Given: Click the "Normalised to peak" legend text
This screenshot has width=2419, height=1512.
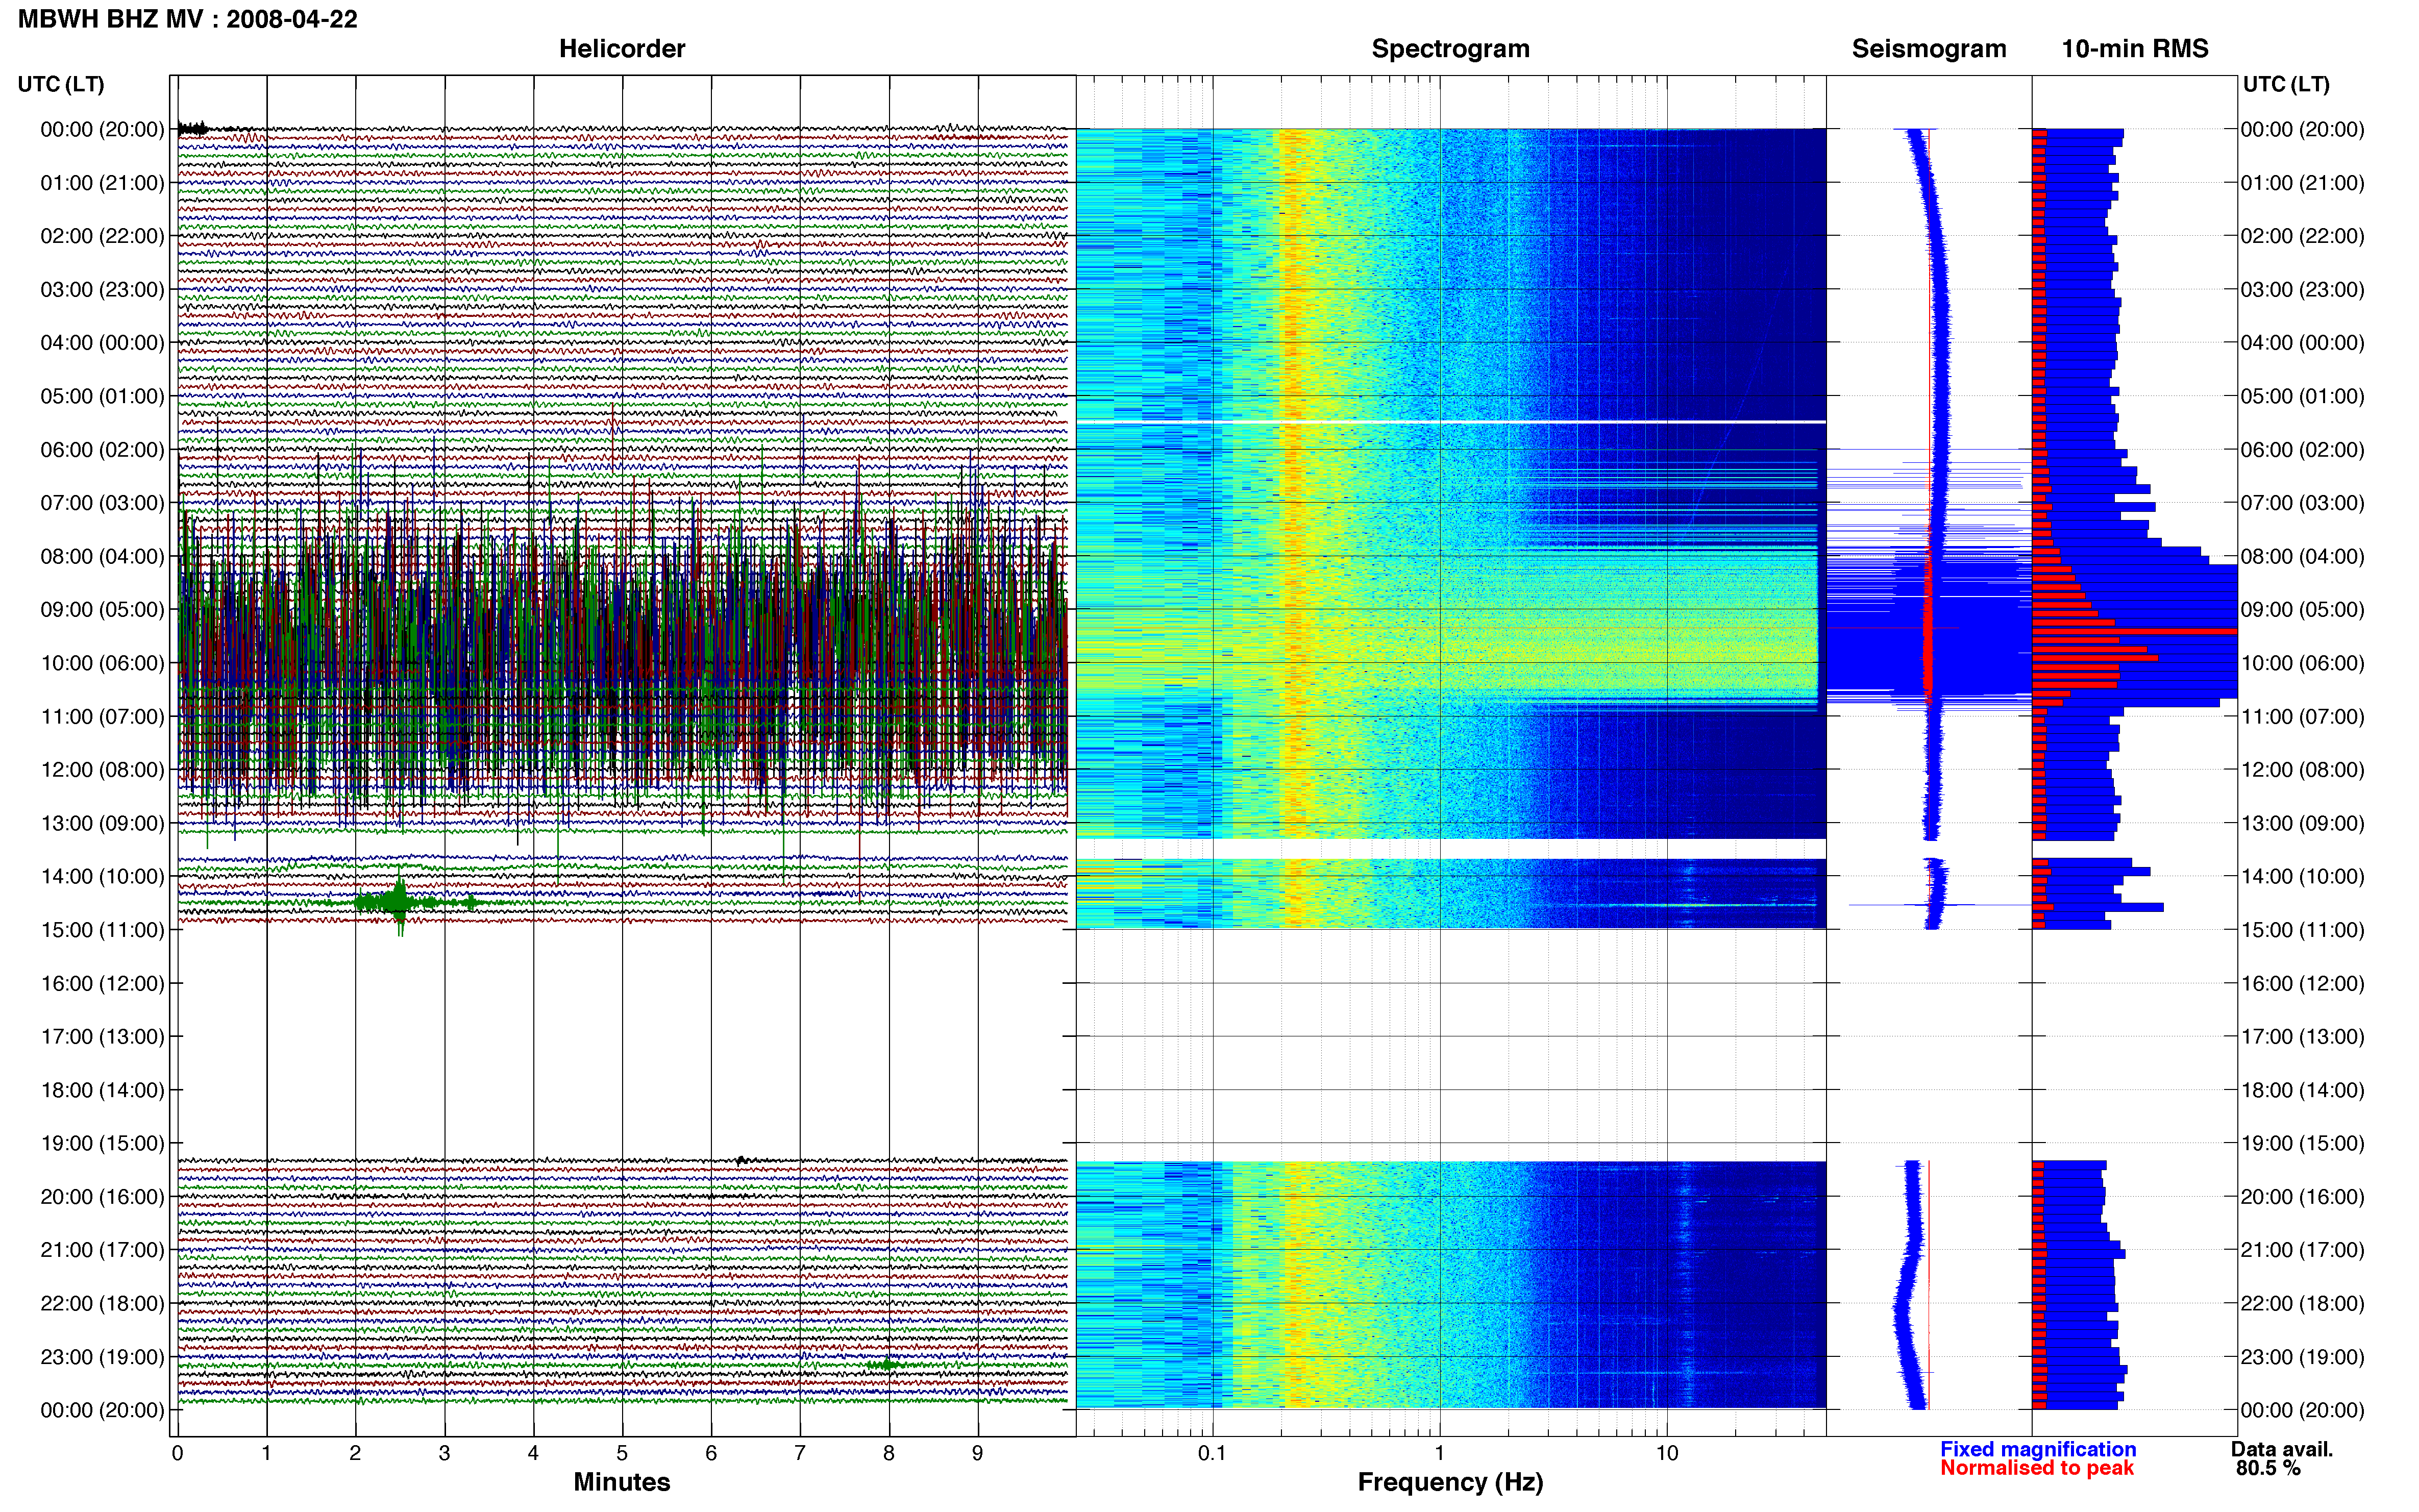Looking at the screenshot, I should point(2037,1468).
